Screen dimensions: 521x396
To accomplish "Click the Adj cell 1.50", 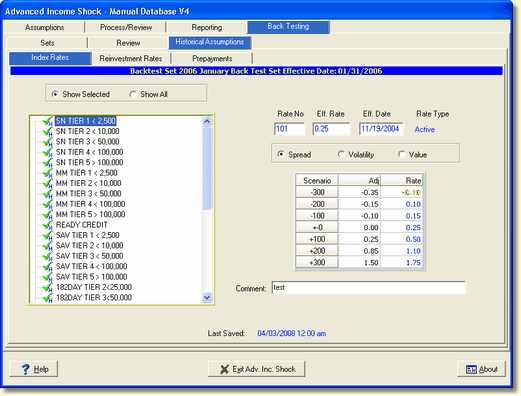I will [x=360, y=262].
